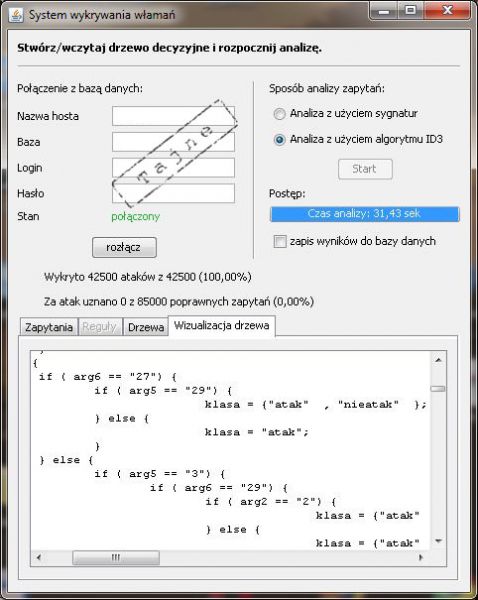Viewport: 478px width, 600px height.
Task: Select the ID3 algorithm analysis option
Action: click(279, 140)
